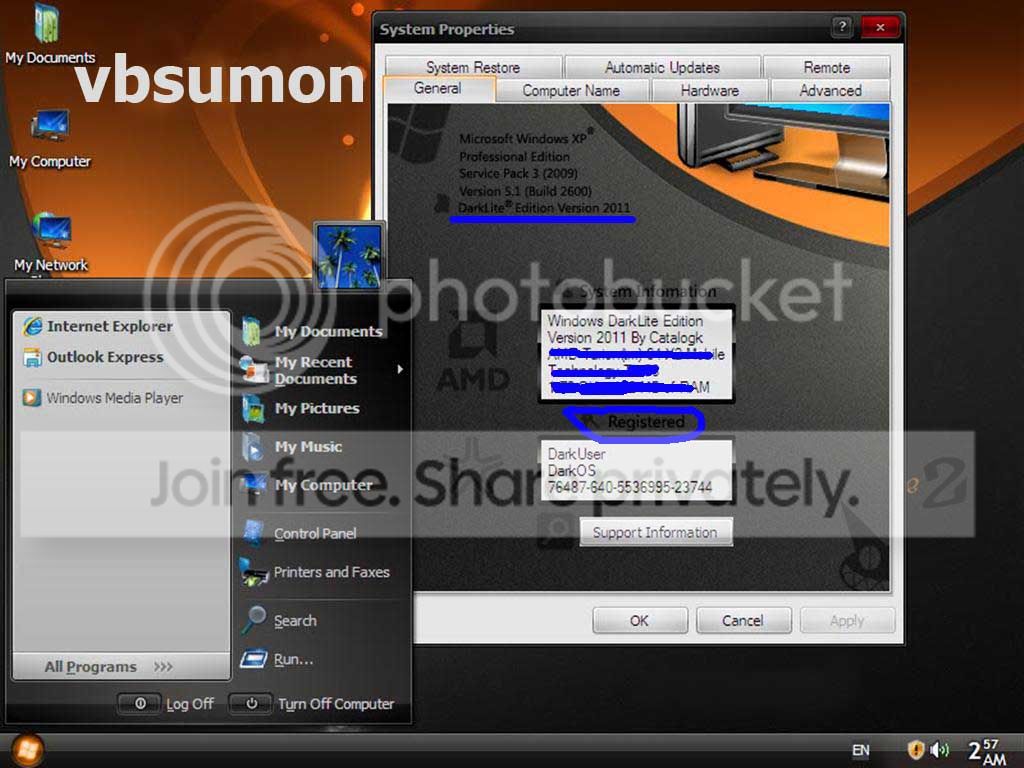1024x768 pixels.
Task: Switch to the Hardware tab
Action: coord(710,90)
